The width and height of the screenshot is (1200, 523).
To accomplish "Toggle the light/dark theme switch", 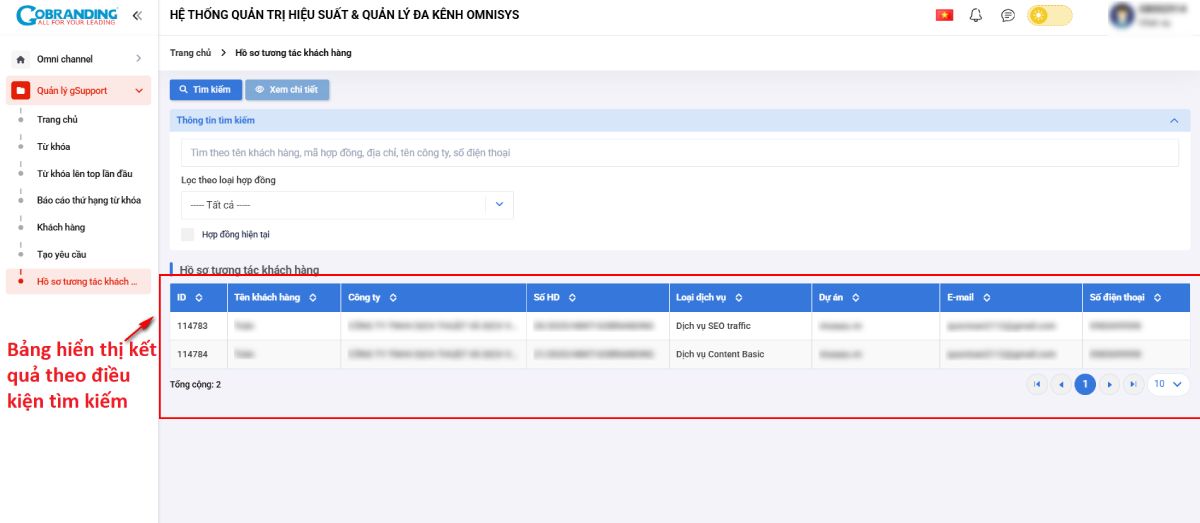I will coord(1050,15).
